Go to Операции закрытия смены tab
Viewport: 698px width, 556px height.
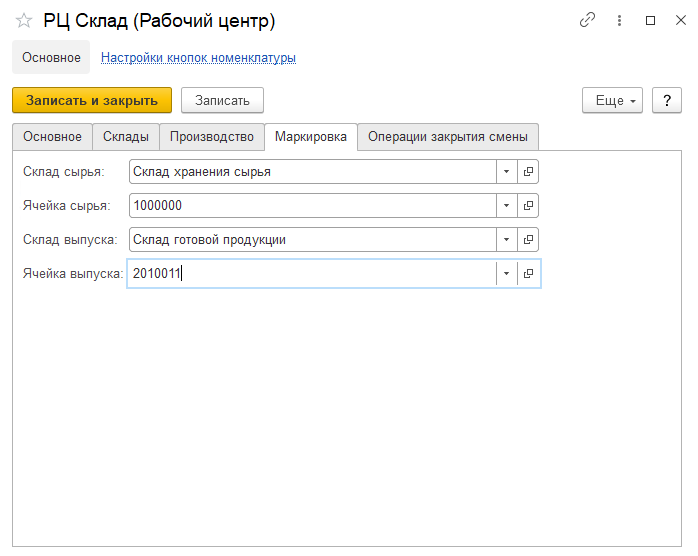(x=447, y=136)
